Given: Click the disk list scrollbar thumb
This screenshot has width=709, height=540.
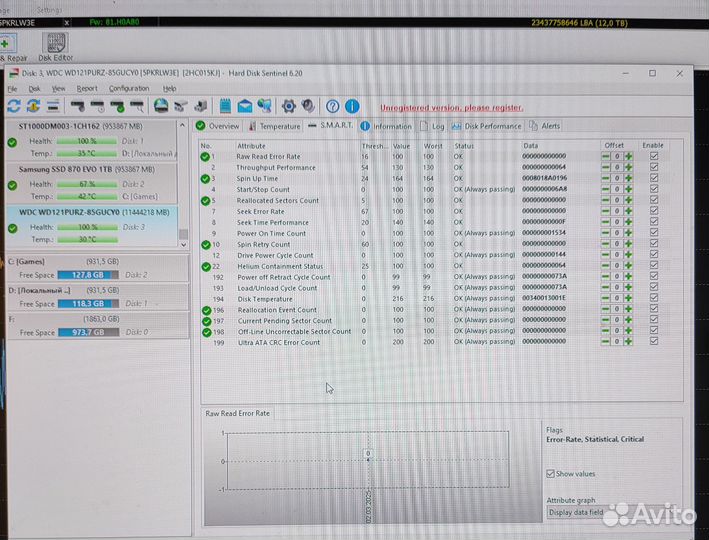Looking at the screenshot, I should 183,234.
